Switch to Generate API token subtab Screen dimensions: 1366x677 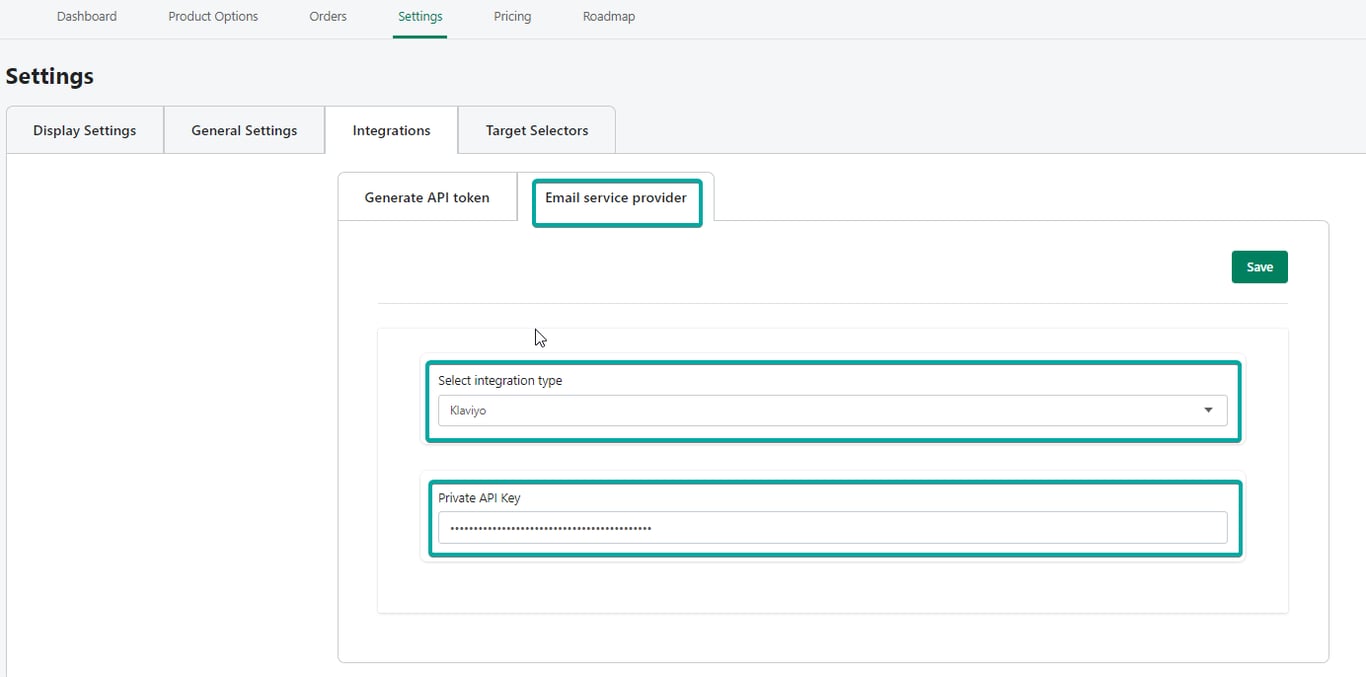(427, 198)
